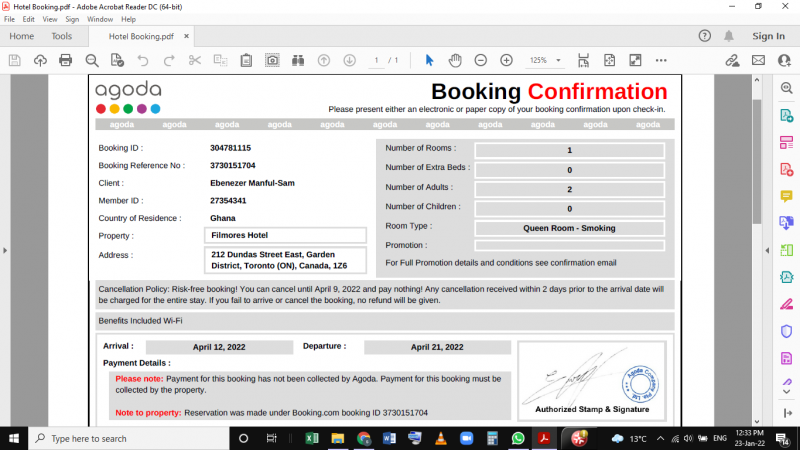The image size is (800, 450).
Task: Open Chrome from the taskbar
Action: click(363, 438)
